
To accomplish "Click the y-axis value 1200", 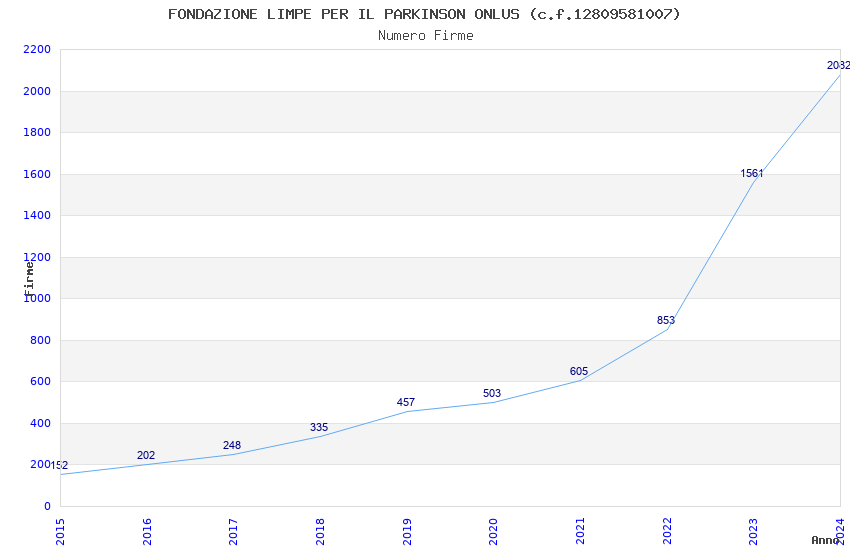I will pyautogui.click(x=37, y=257).
